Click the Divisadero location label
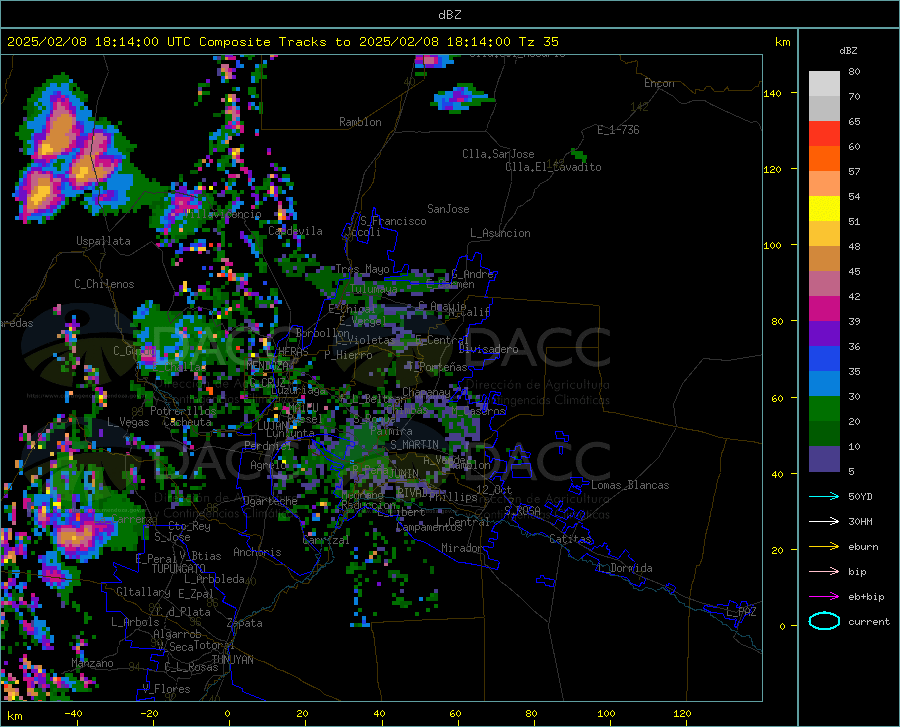Screen dimensions: 900x727 pos(488,349)
